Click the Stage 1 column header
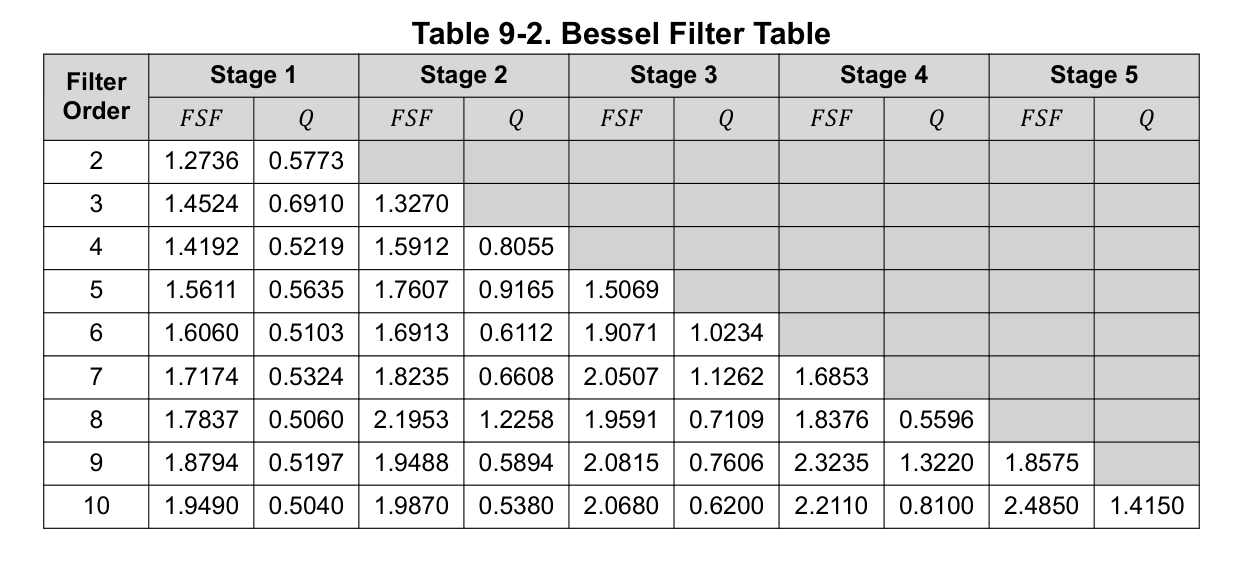This screenshot has height=574, width=1250. [x=254, y=75]
